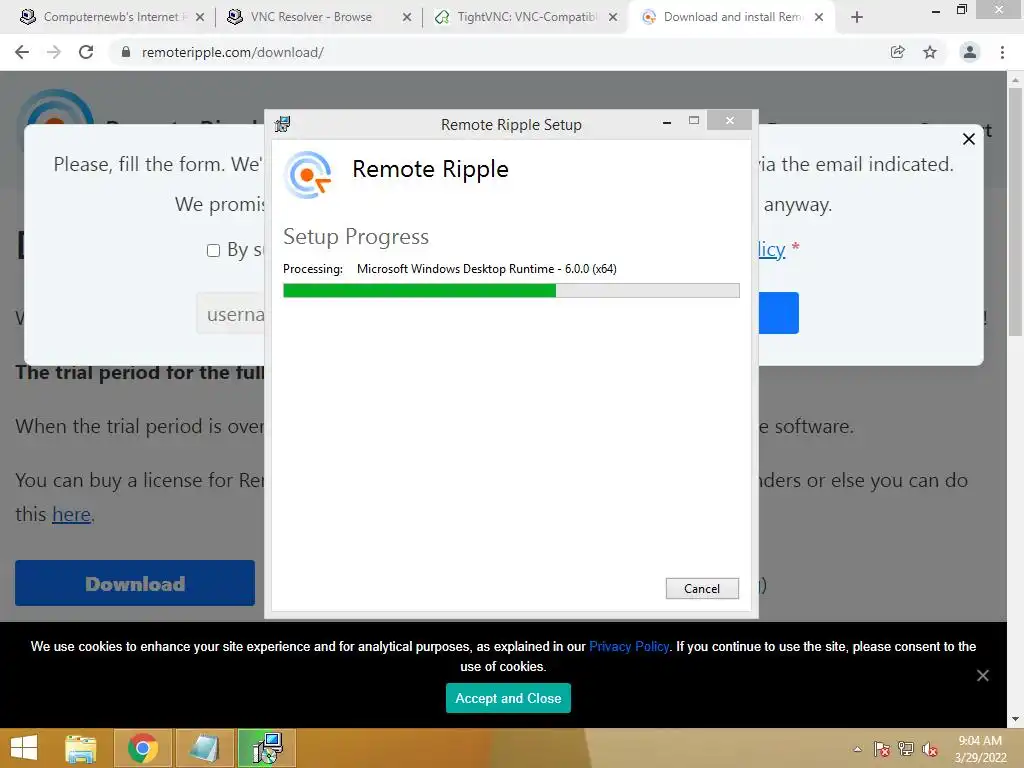Click 'Microsoft Windows Desktop Runtime - 6.0.0 (x64)' text
The width and height of the screenshot is (1024, 768).
(487, 268)
